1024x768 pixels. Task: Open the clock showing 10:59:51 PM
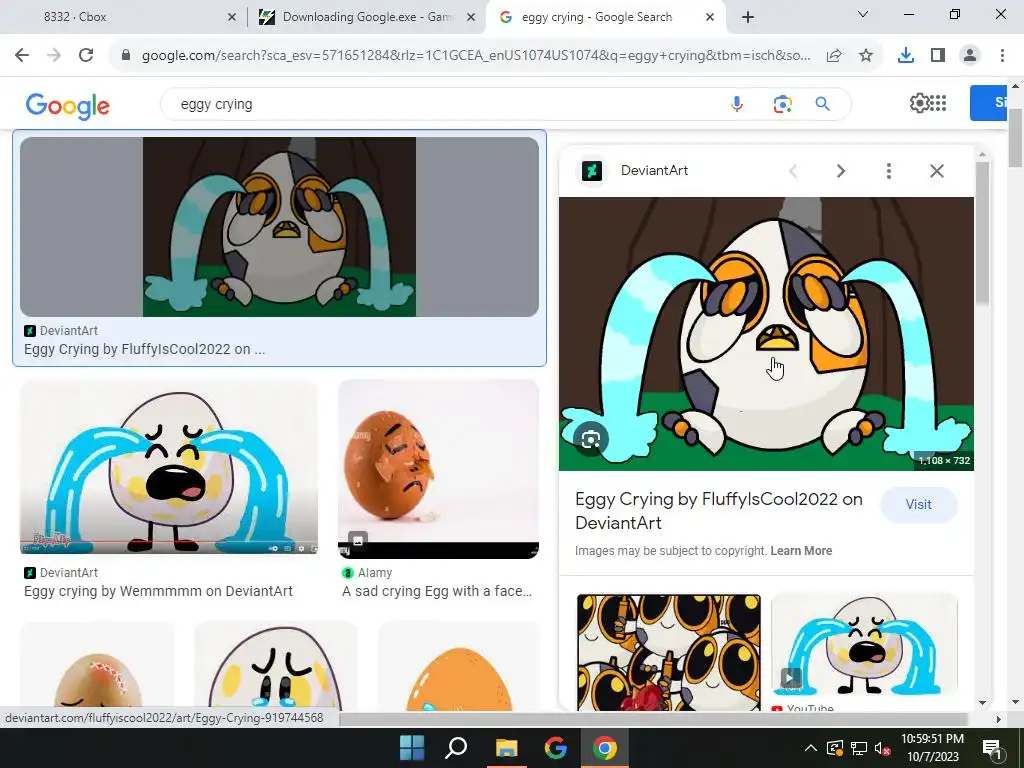tap(933, 748)
